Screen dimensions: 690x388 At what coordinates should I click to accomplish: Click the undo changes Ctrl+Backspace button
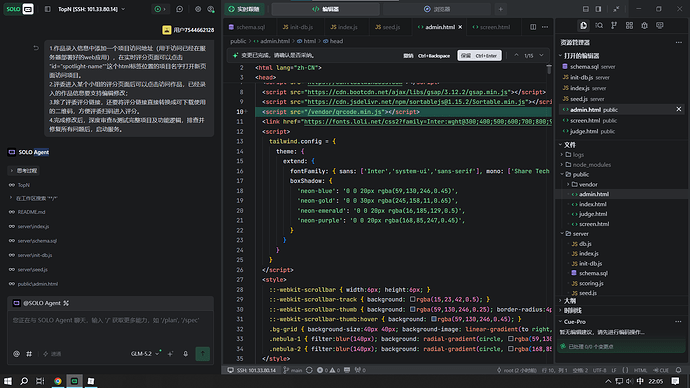coord(427,56)
